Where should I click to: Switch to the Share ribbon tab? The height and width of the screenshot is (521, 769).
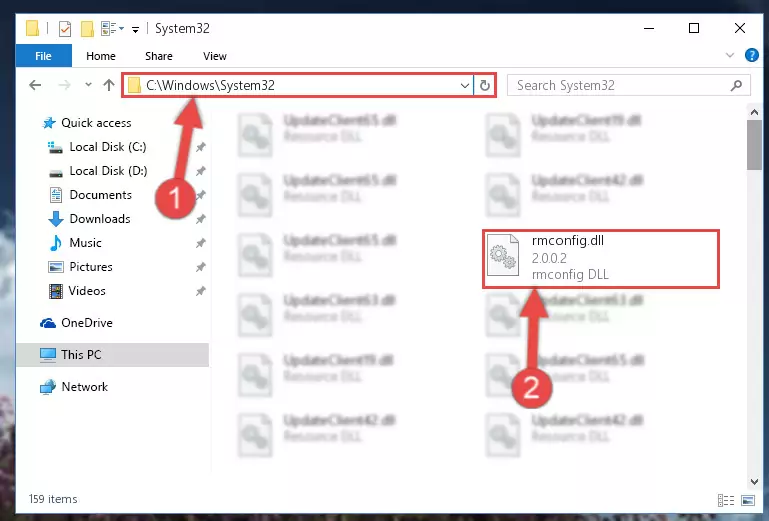(x=158, y=56)
